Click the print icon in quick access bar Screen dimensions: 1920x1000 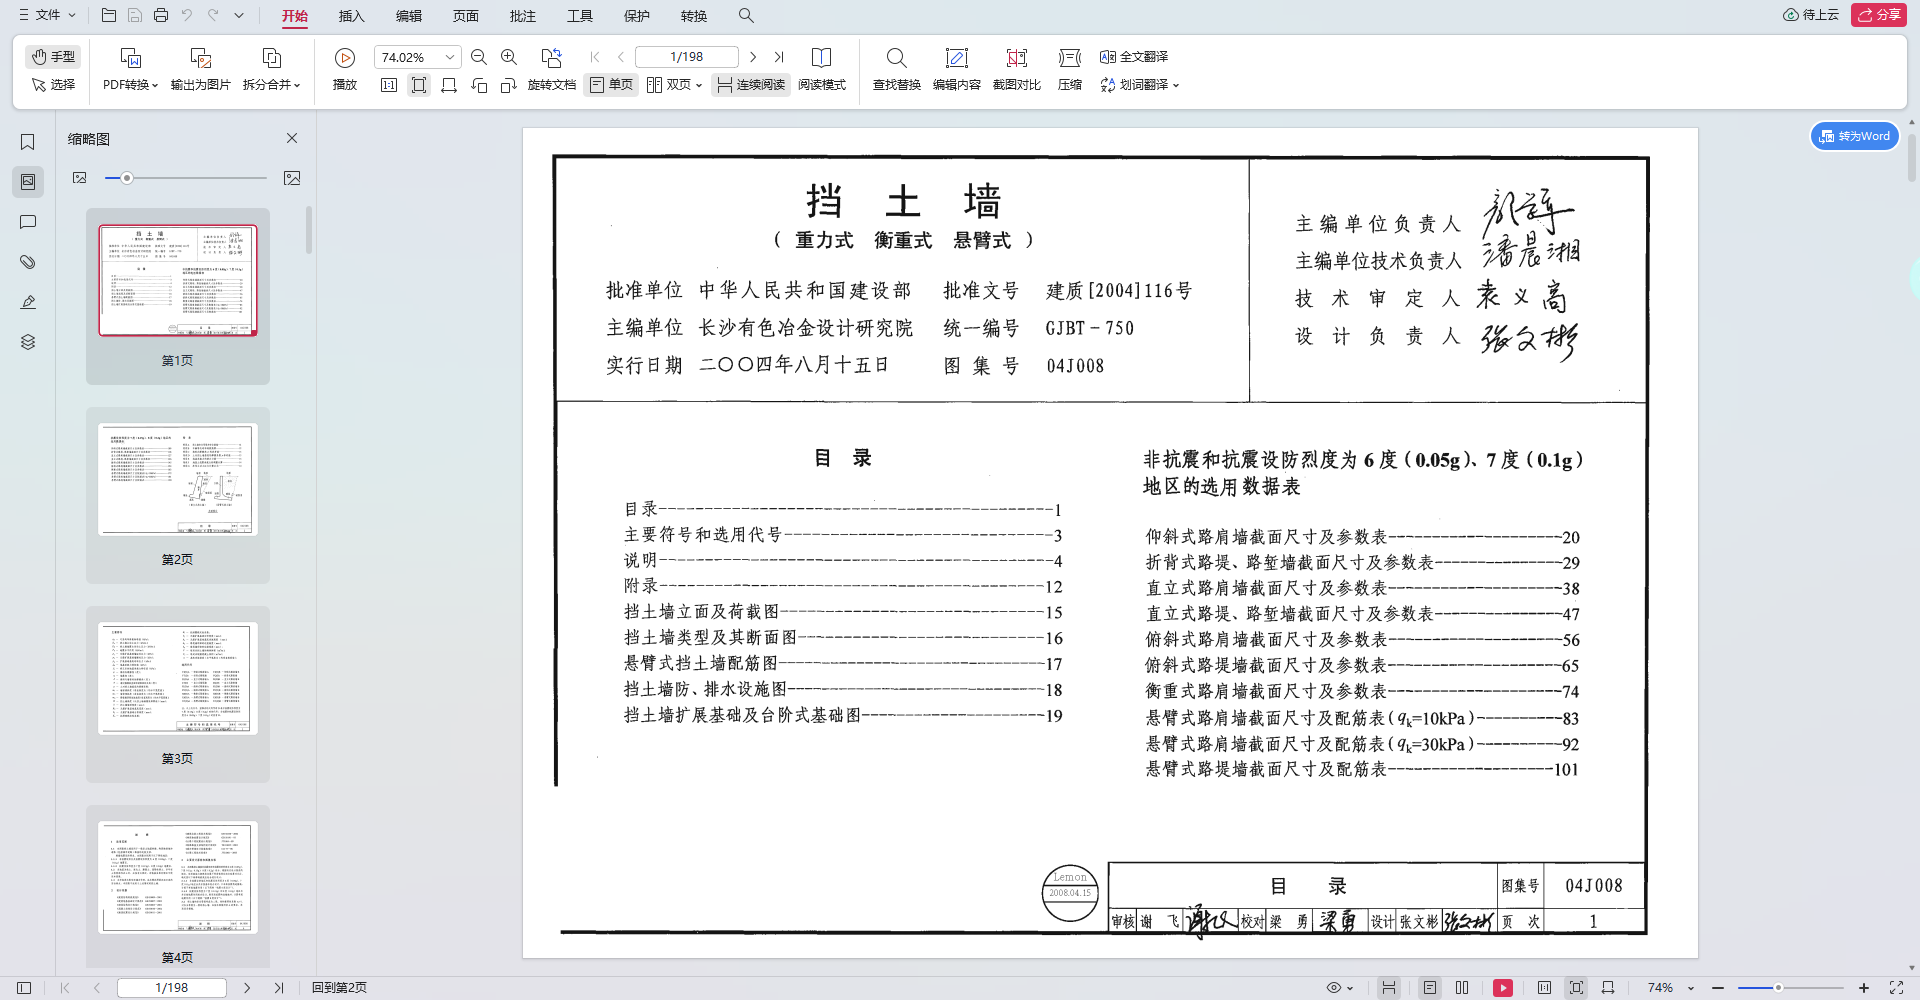[161, 15]
